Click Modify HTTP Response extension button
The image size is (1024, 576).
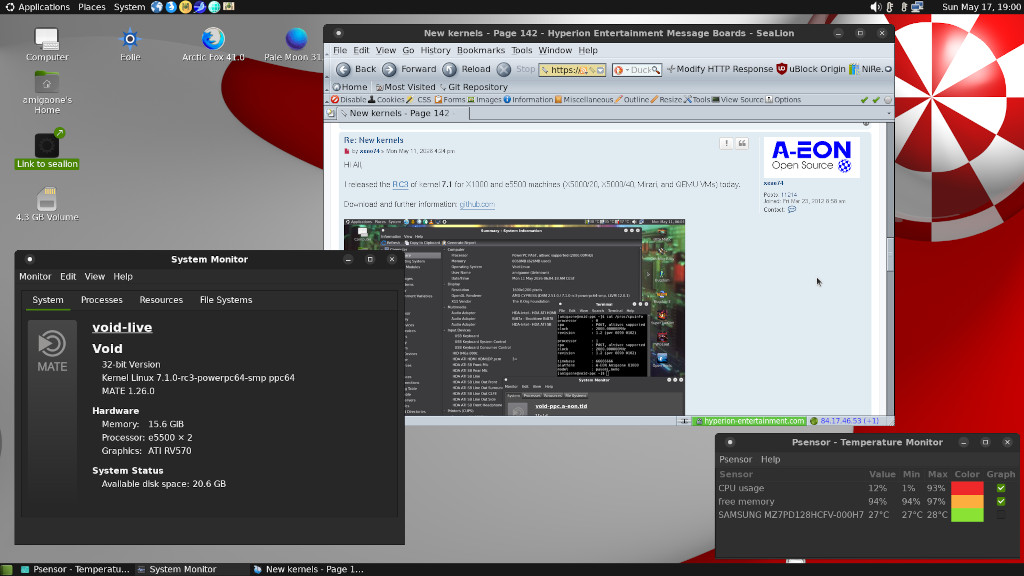pyautogui.click(x=720, y=69)
